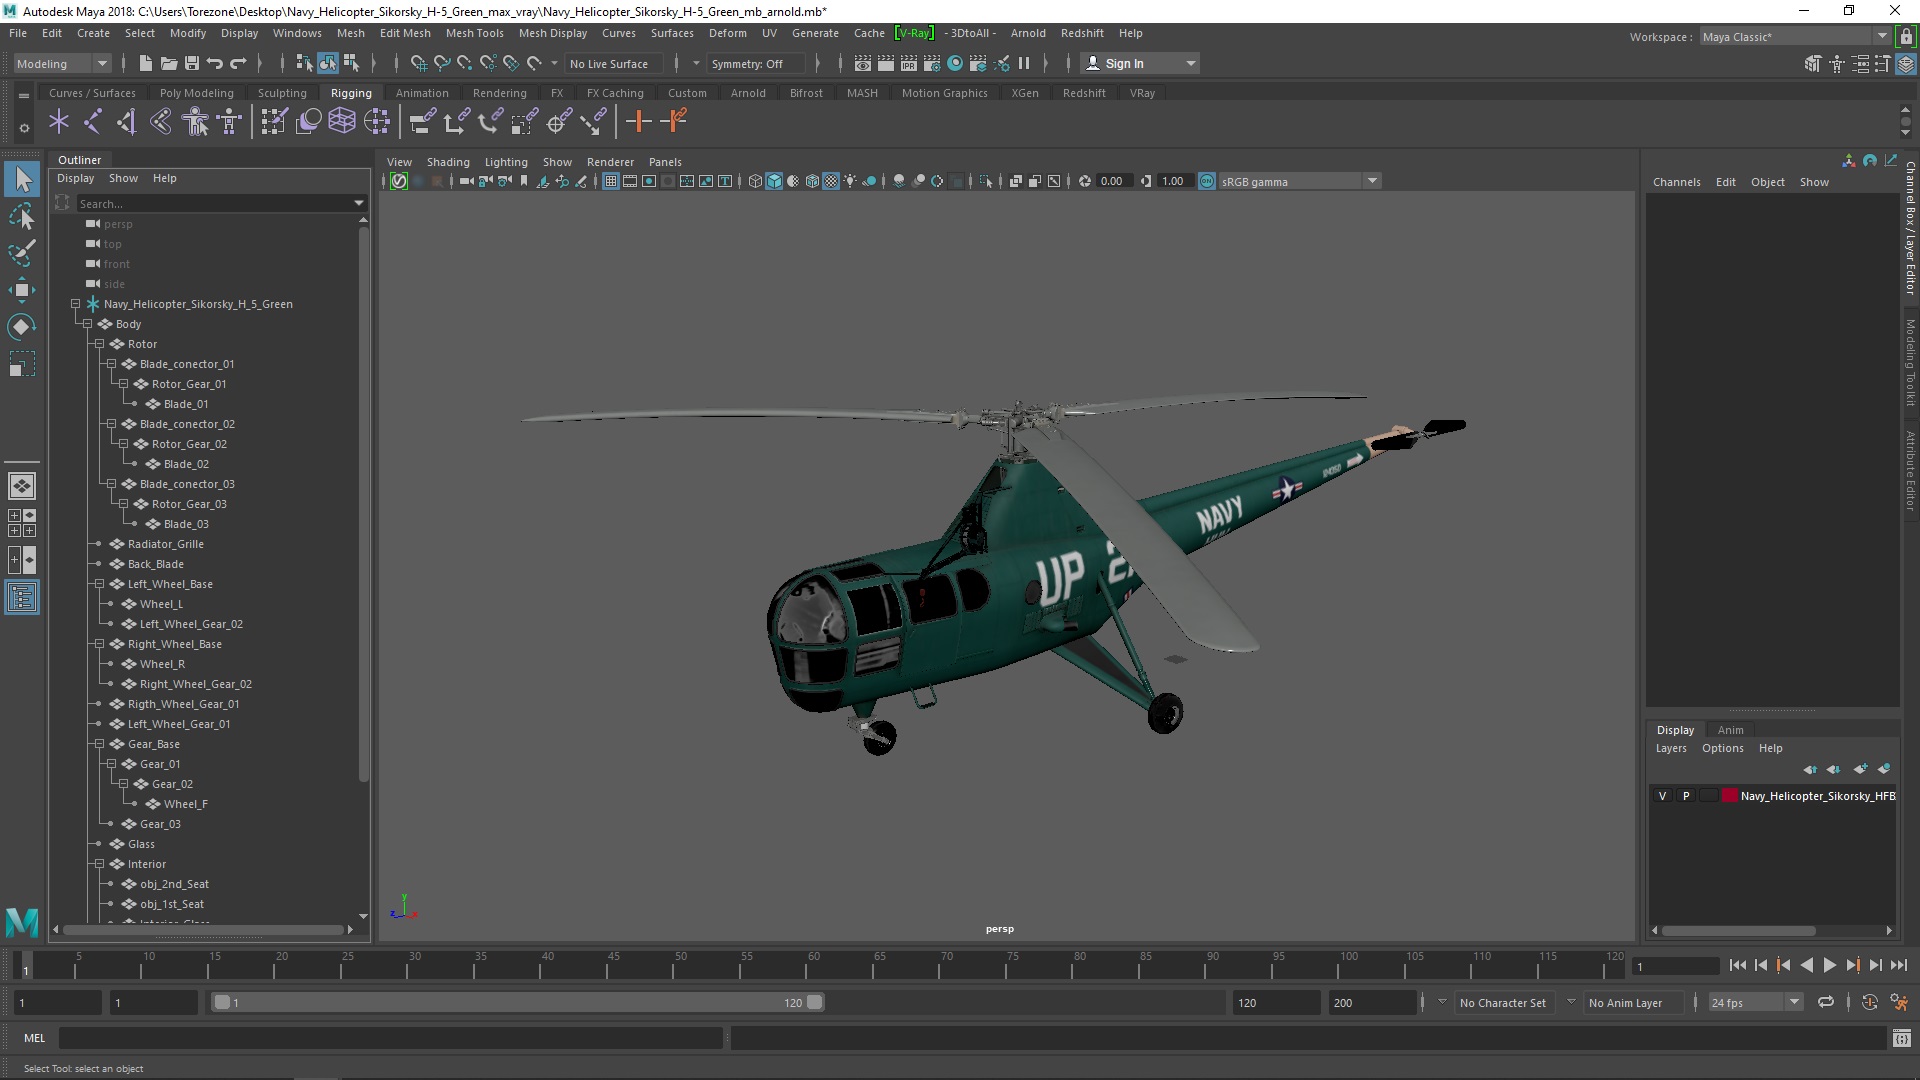Image resolution: width=1920 pixels, height=1080 pixels.
Task: Switch to the Anim layer tab
Action: (x=1730, y=730)
